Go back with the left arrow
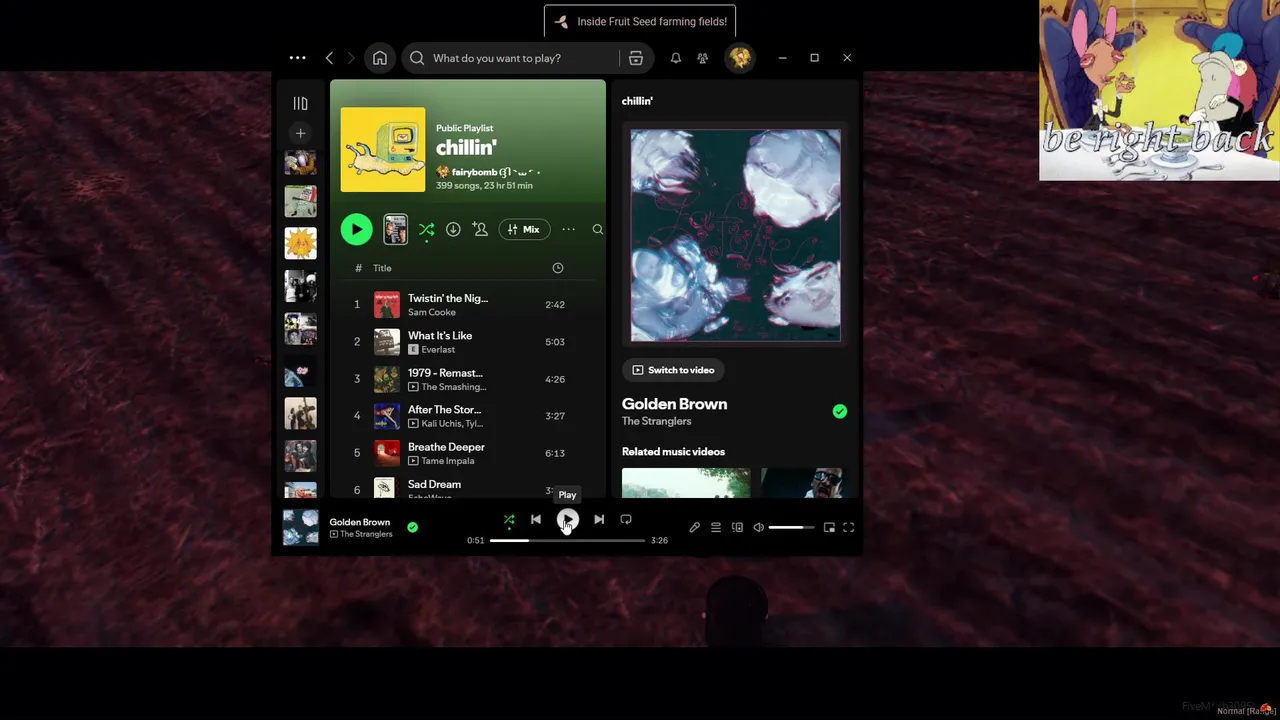Screen dimensions: 1280x720 [x=329, y=58]
